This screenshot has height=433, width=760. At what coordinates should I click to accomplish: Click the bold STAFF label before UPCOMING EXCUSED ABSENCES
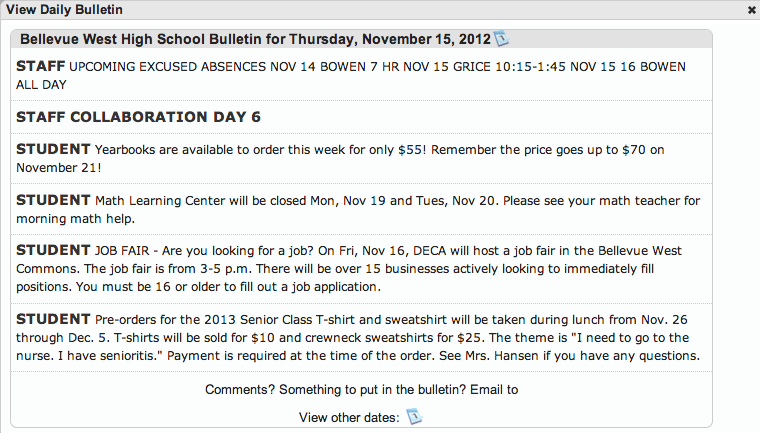click(x=41, y=66)
